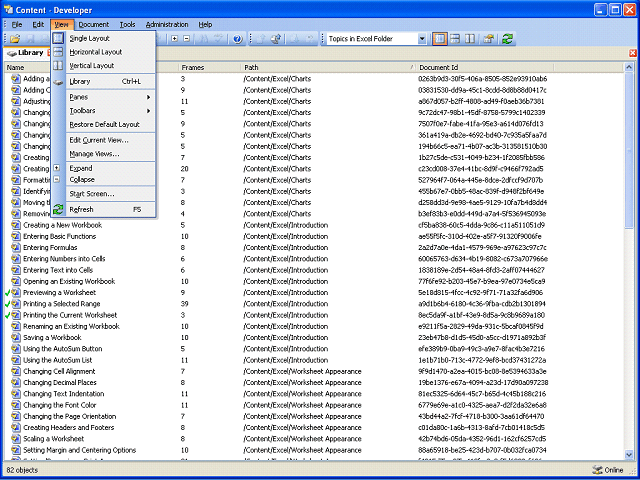Select Expand in the View menu
This screenshot has height=480, width=640.
point(103,168)
